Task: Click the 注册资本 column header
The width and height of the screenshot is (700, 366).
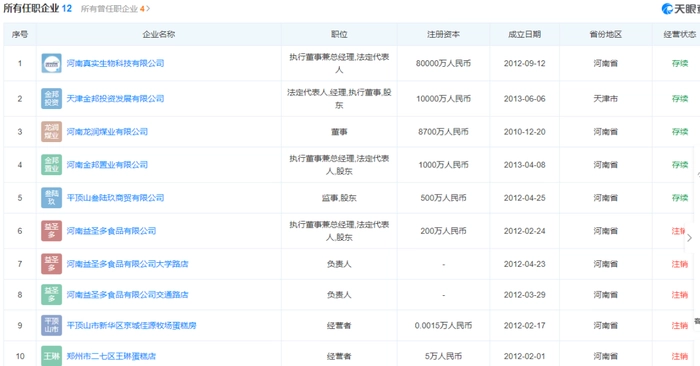Action: 443,34
